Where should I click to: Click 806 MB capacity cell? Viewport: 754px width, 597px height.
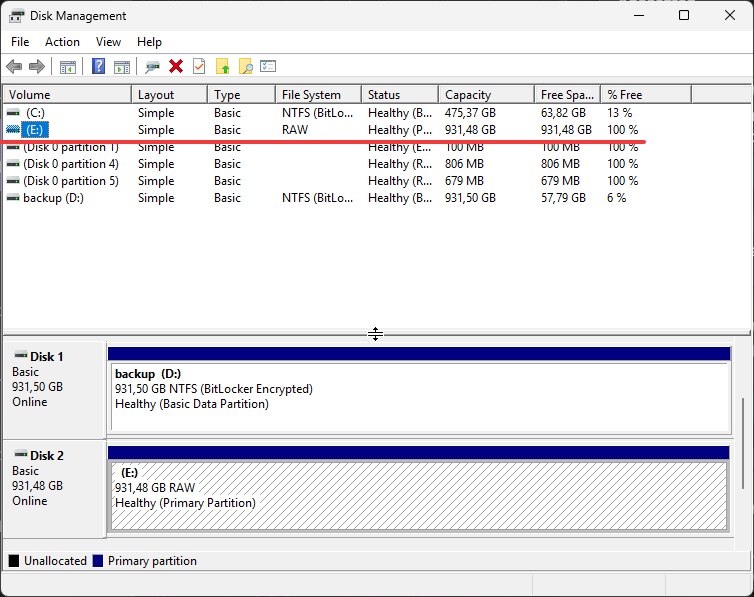point(464,164)
